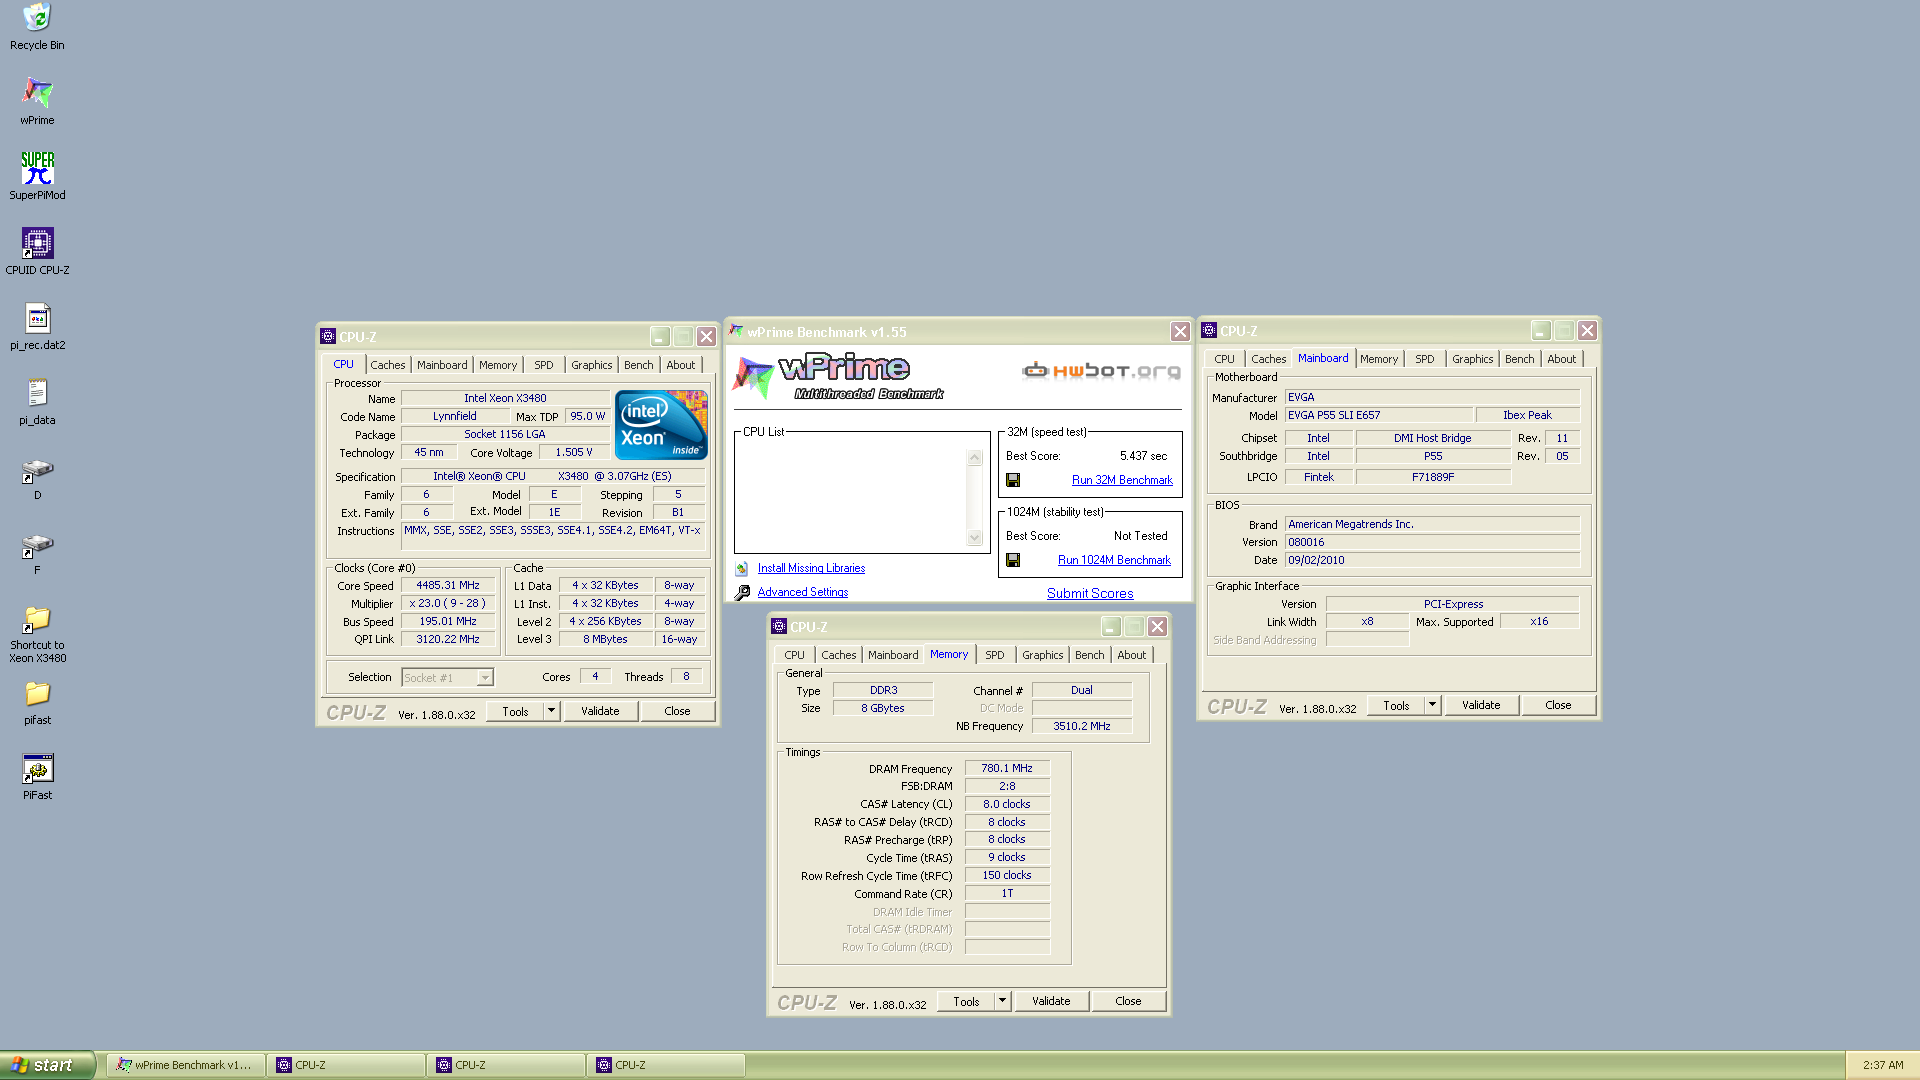The height and width of the screenshot is (1080, 1920).
Task: Open the D drive shortcut icon
Action: point(37,470)
